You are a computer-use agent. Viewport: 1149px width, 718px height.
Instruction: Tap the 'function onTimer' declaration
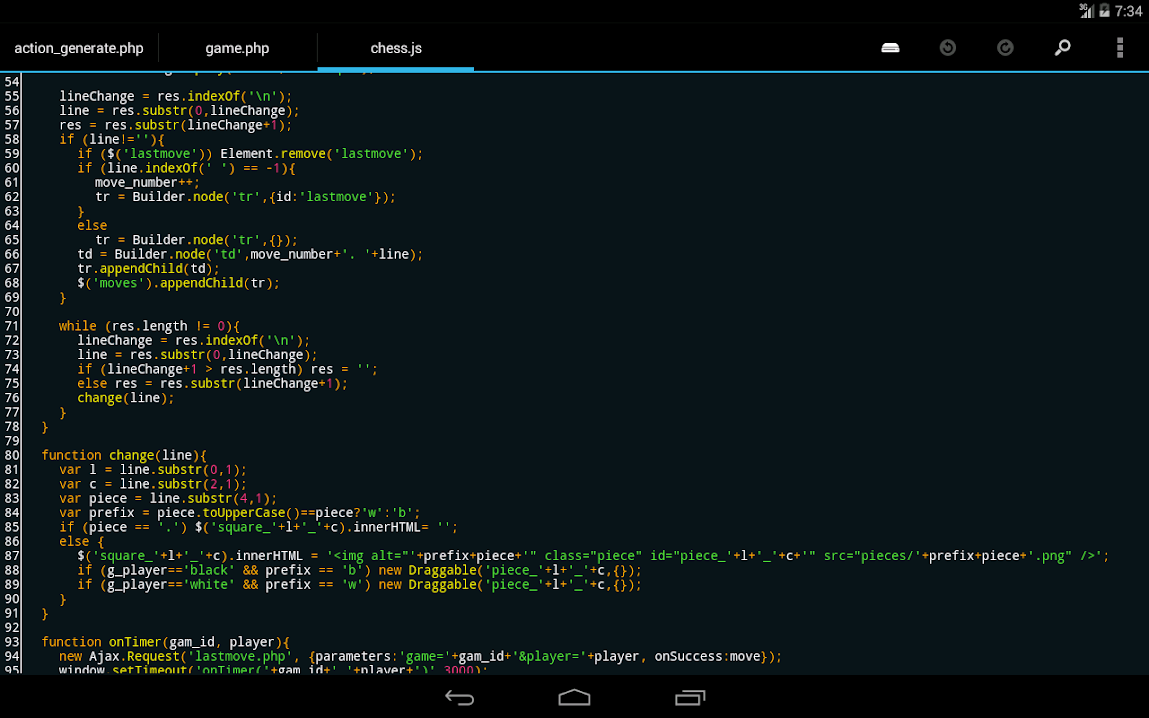tap(105, 641)
